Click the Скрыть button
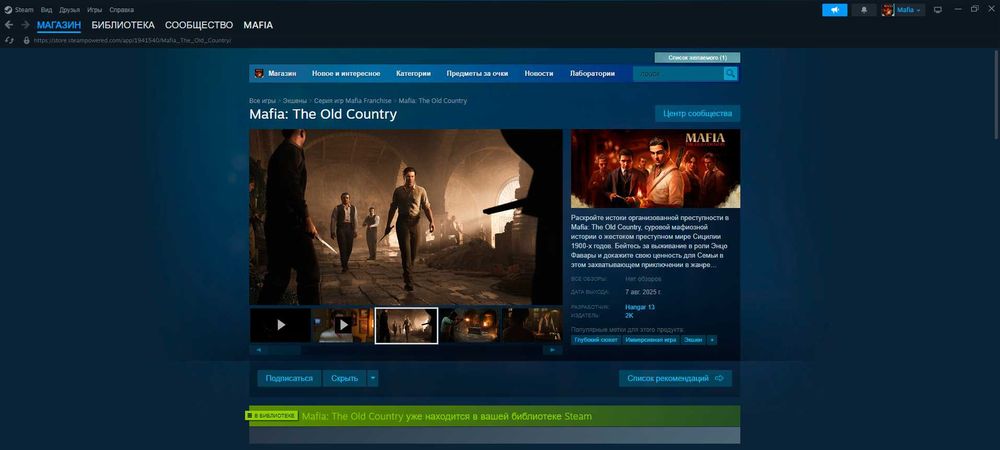The image size is (1000, 450). click(345, 378)
